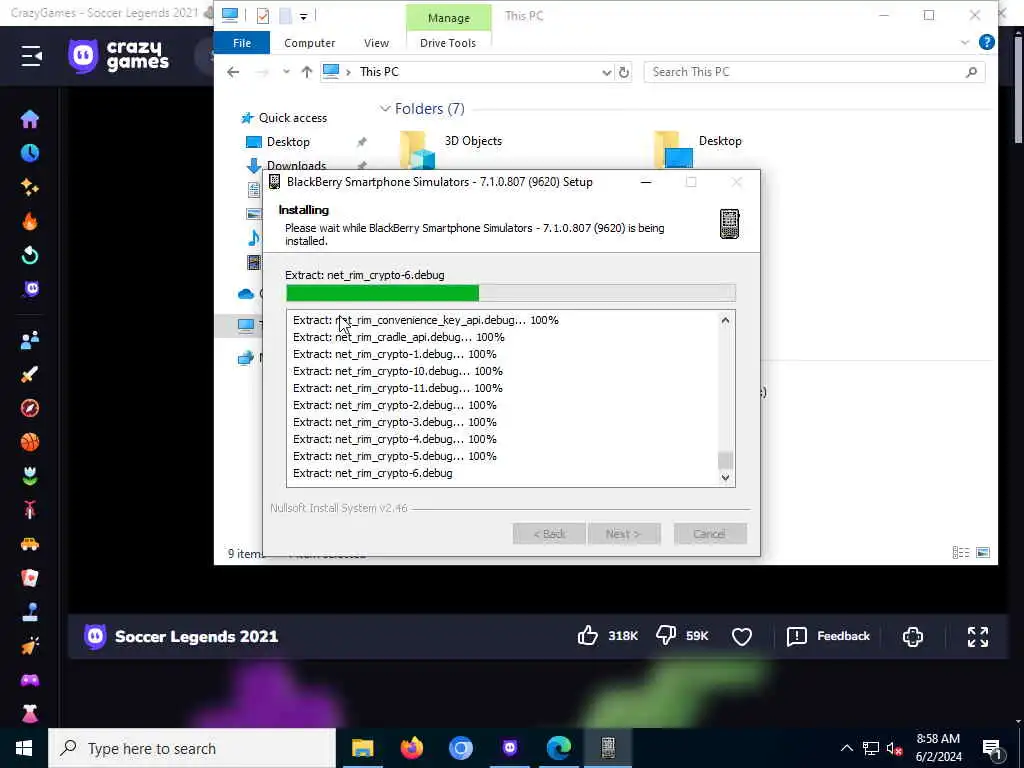Open the Basketball category icon in sidebar
The image size is (1024, 768).
click(29, 442)
